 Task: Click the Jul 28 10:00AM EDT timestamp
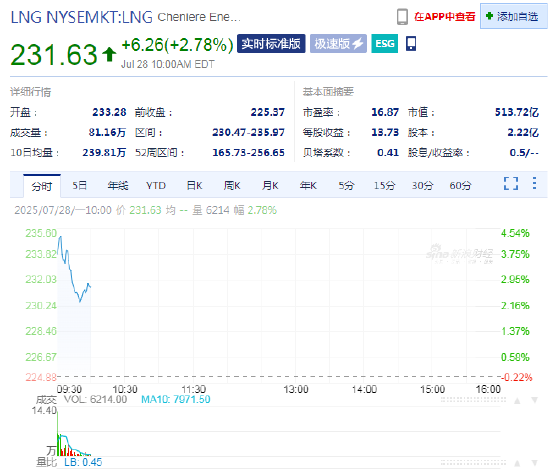click(x=168, y=65)
